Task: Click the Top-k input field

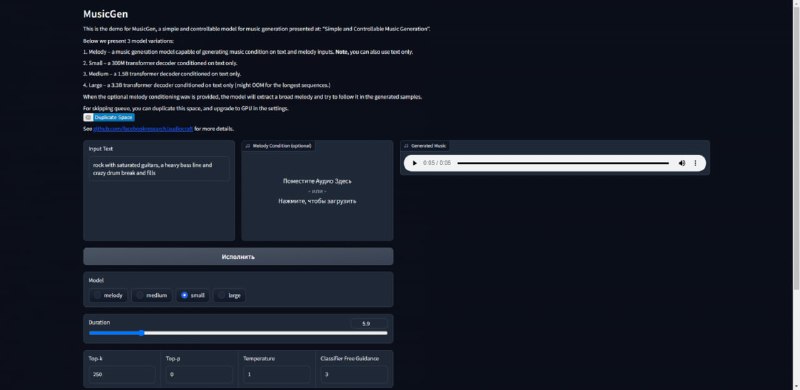Action: click(122, 374)
